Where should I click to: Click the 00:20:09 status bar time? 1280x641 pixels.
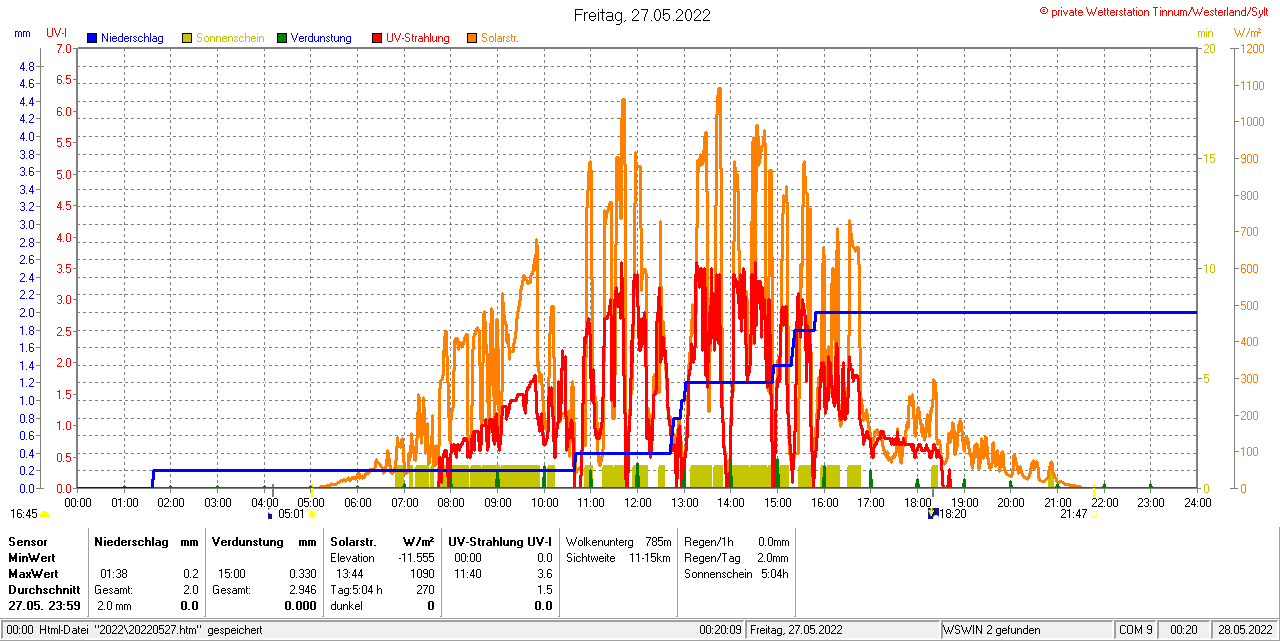[x=720, y=630]
